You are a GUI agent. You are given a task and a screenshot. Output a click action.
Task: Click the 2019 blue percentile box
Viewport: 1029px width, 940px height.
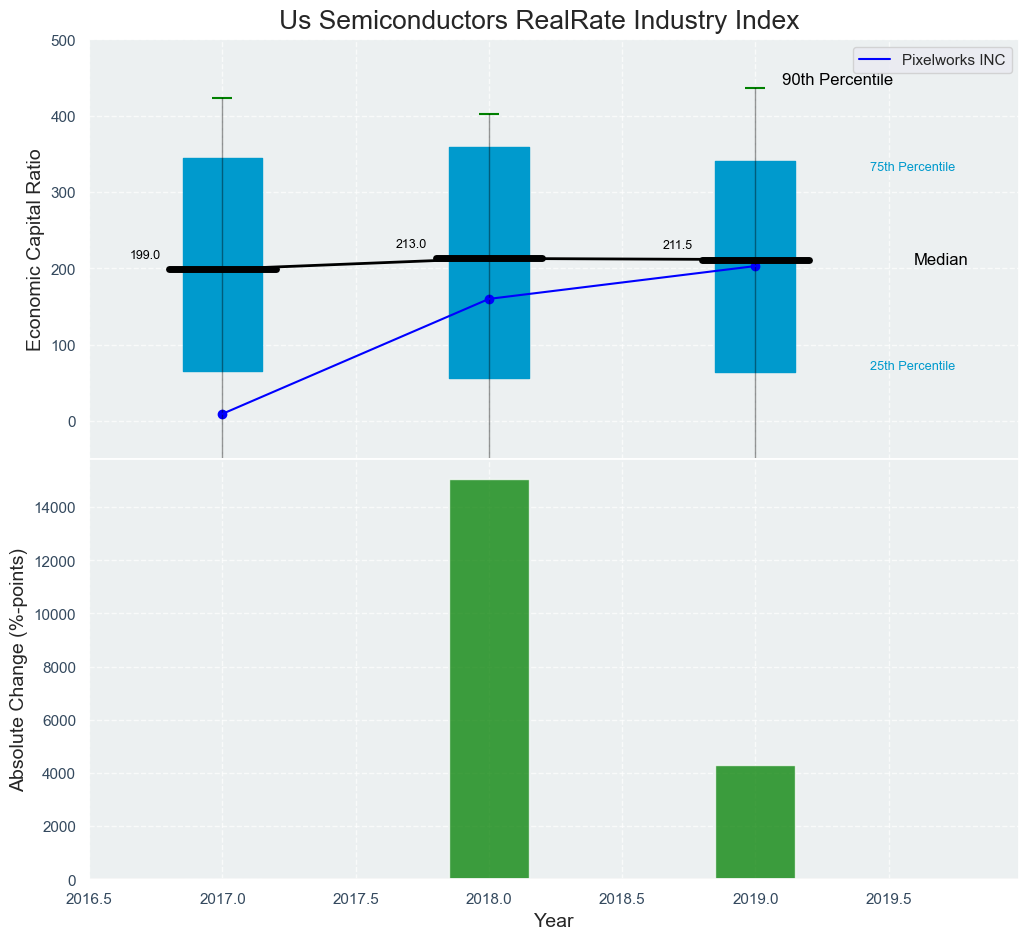tap(755, 267)
